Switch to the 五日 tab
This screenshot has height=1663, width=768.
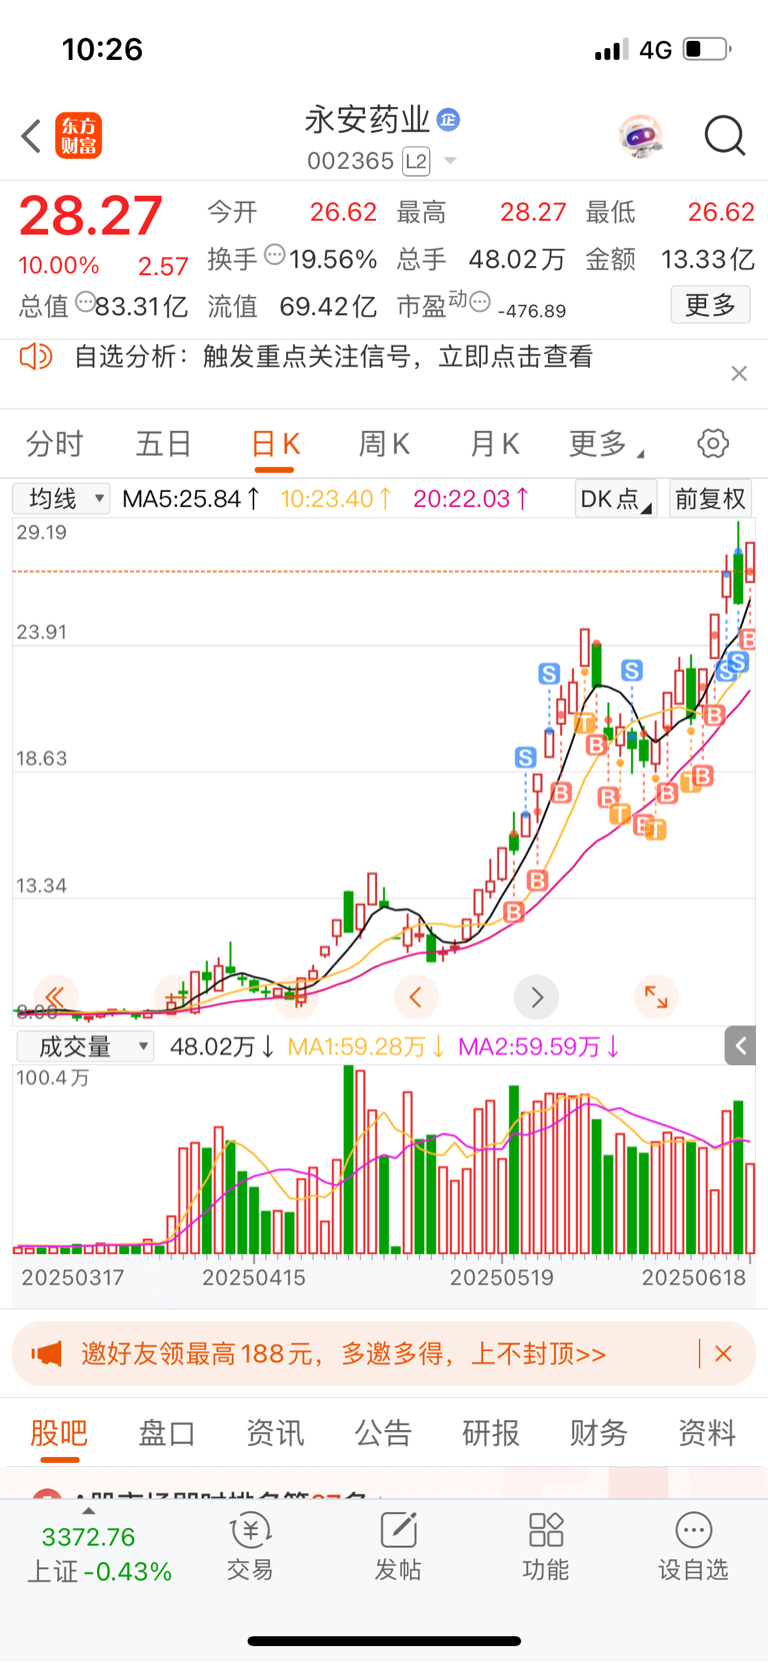click(163, 443)
